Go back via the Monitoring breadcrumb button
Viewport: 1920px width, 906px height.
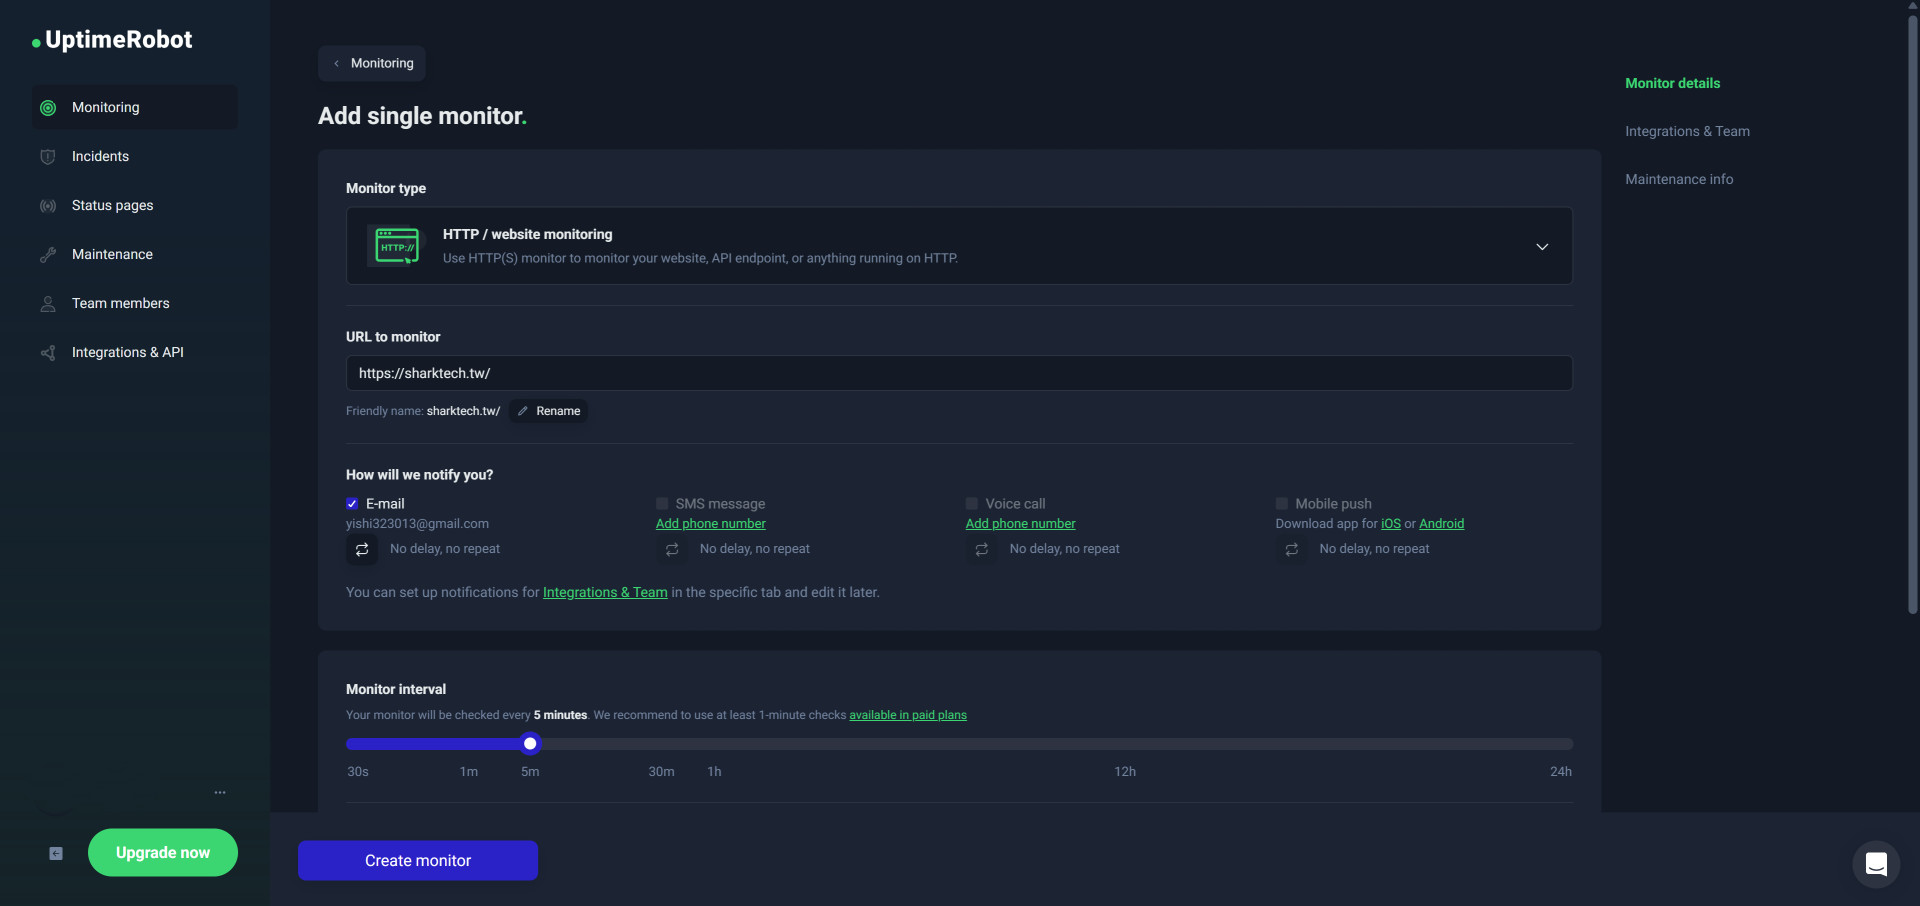tap(372, 63)
